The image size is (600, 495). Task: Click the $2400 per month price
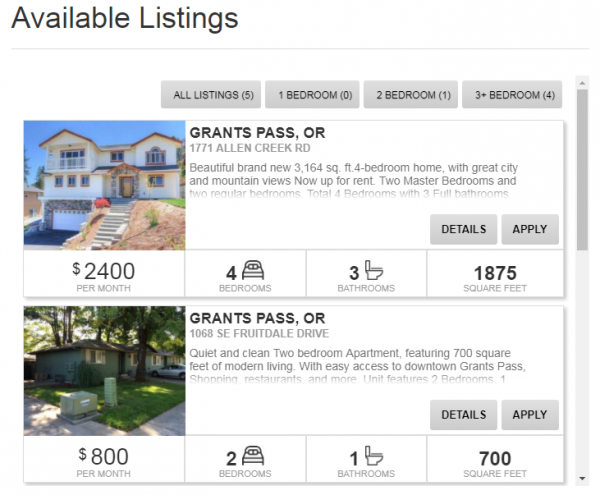[x=104, y=271]
